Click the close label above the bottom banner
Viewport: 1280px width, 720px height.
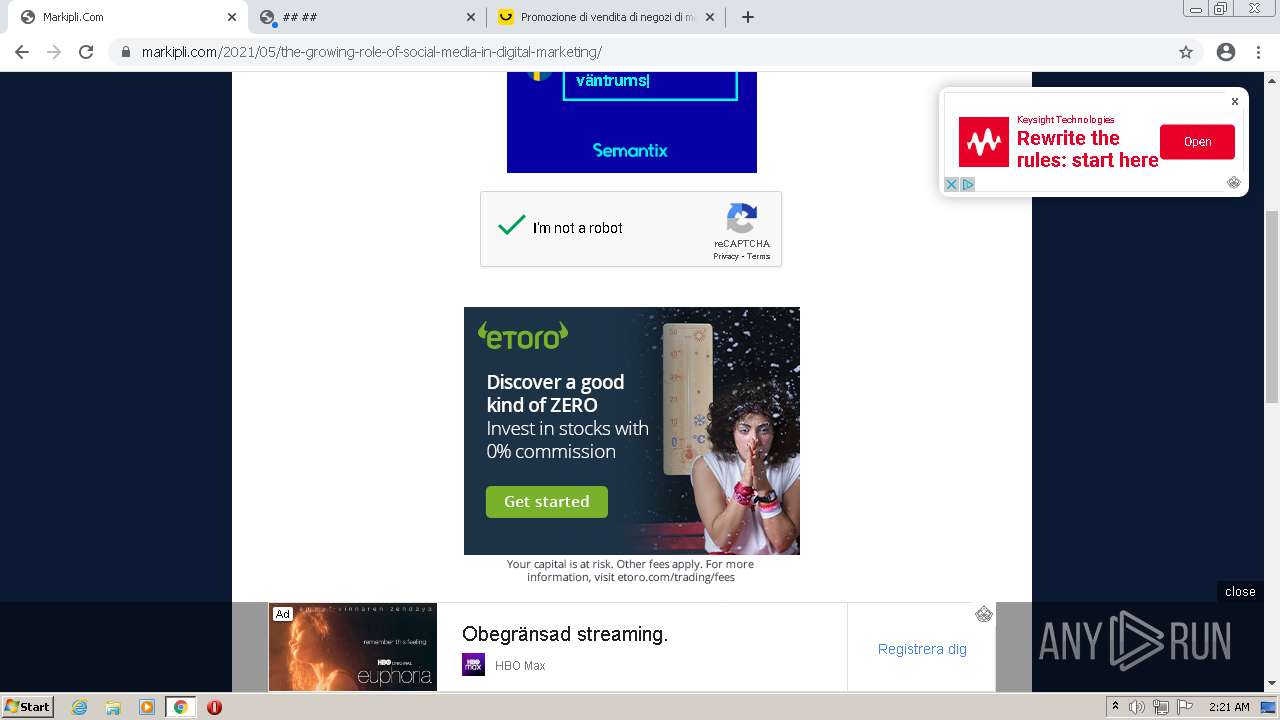(x=1240, y=592)
